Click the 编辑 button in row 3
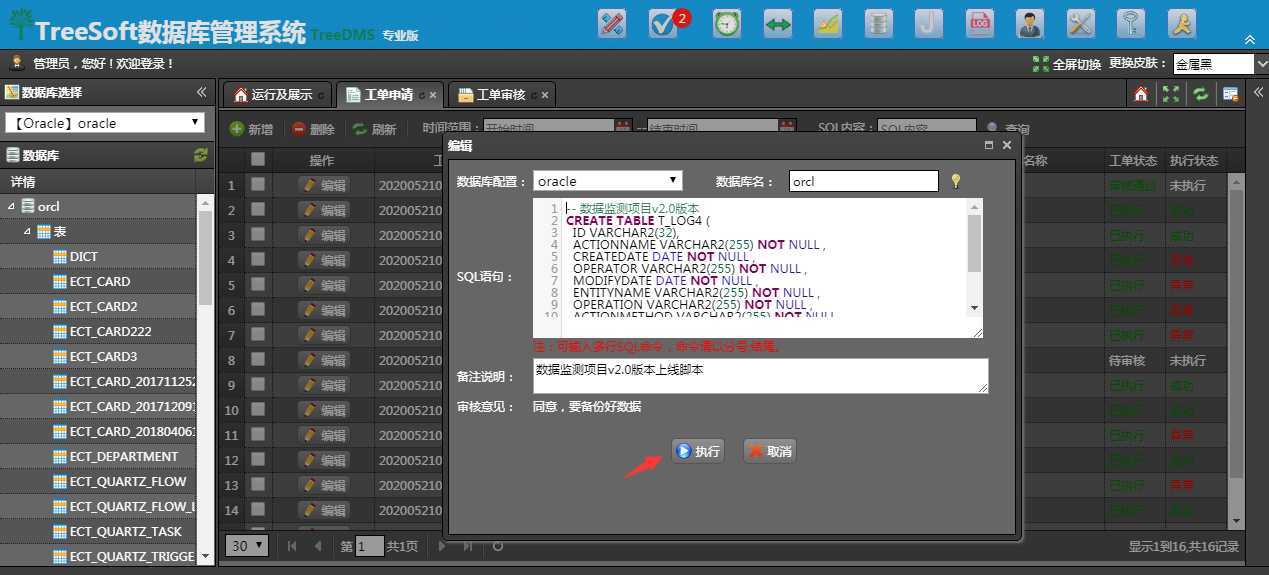1269x575 pixels. point(324,235)
